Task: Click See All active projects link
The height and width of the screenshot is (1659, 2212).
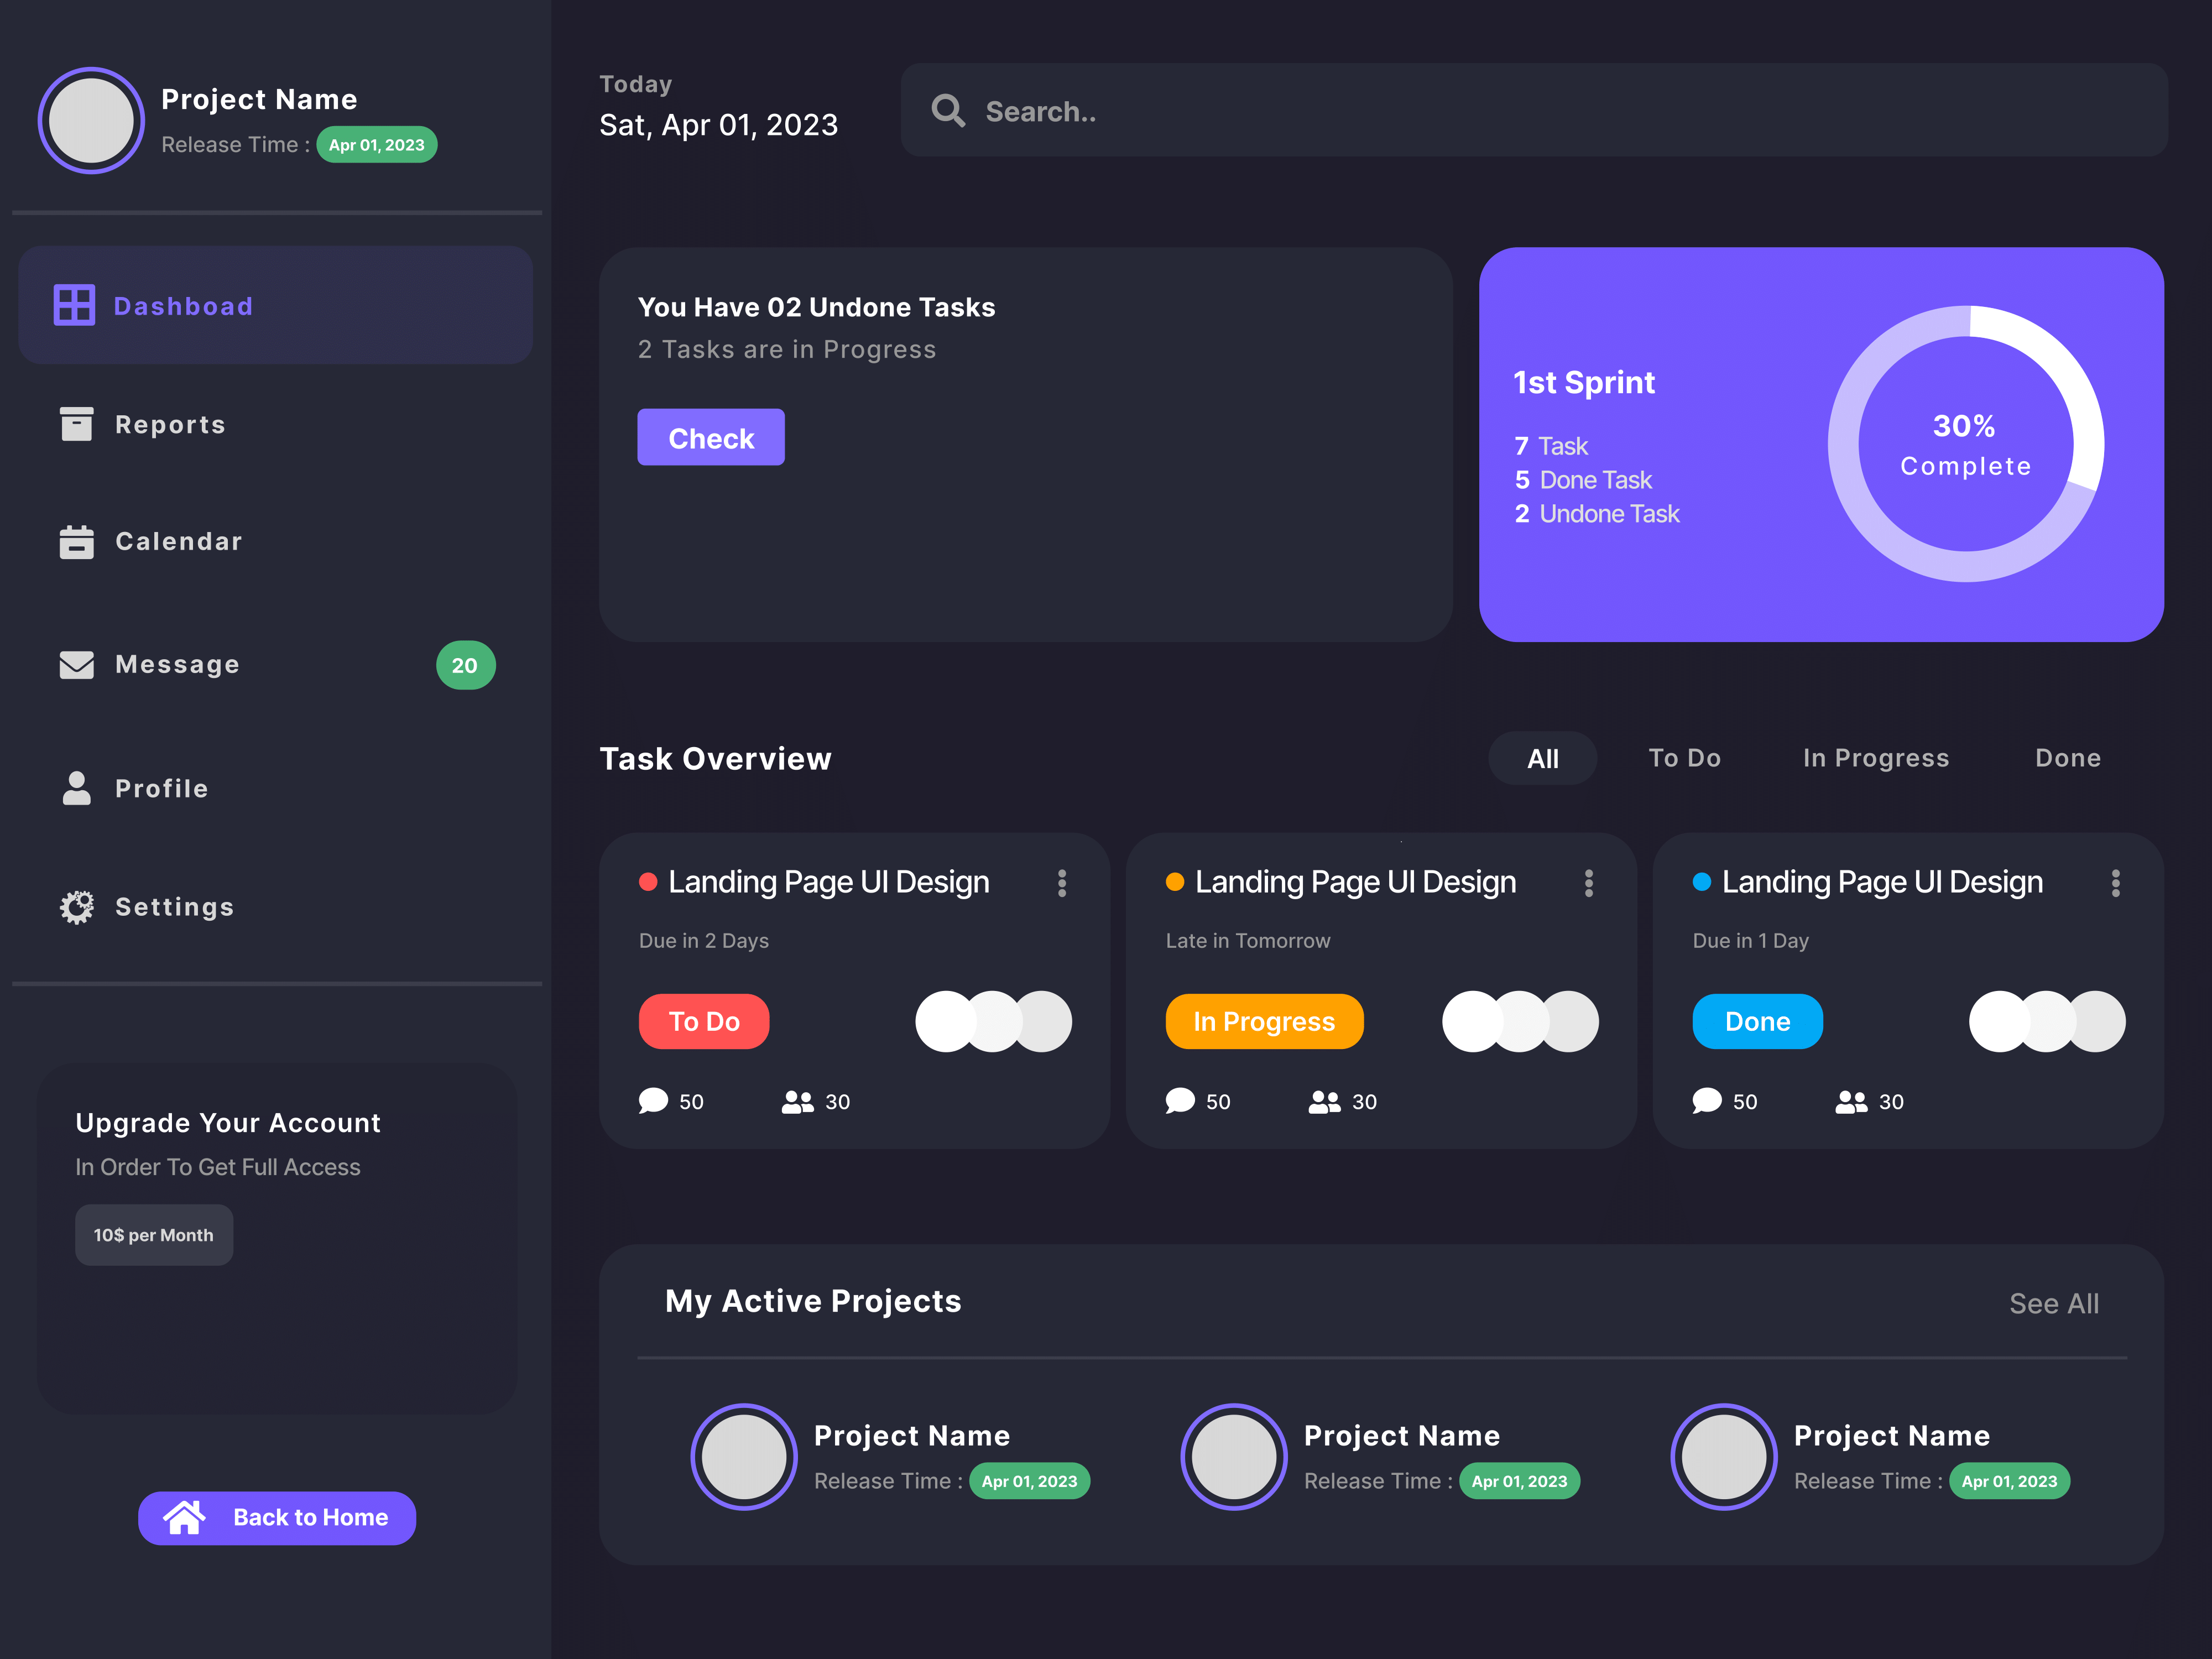Action: [2054, 1304]
